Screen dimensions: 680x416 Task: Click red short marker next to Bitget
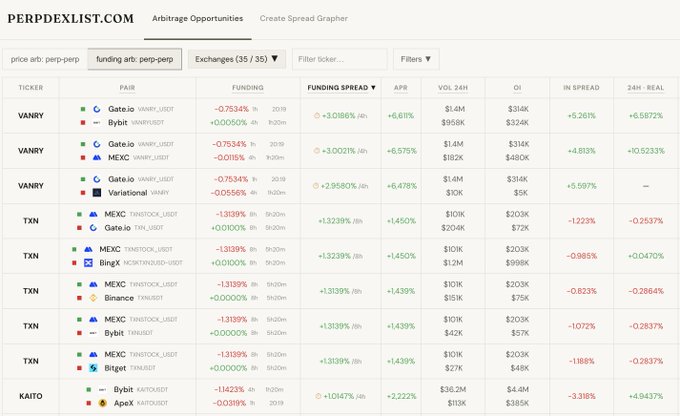(x=79, y=368)
